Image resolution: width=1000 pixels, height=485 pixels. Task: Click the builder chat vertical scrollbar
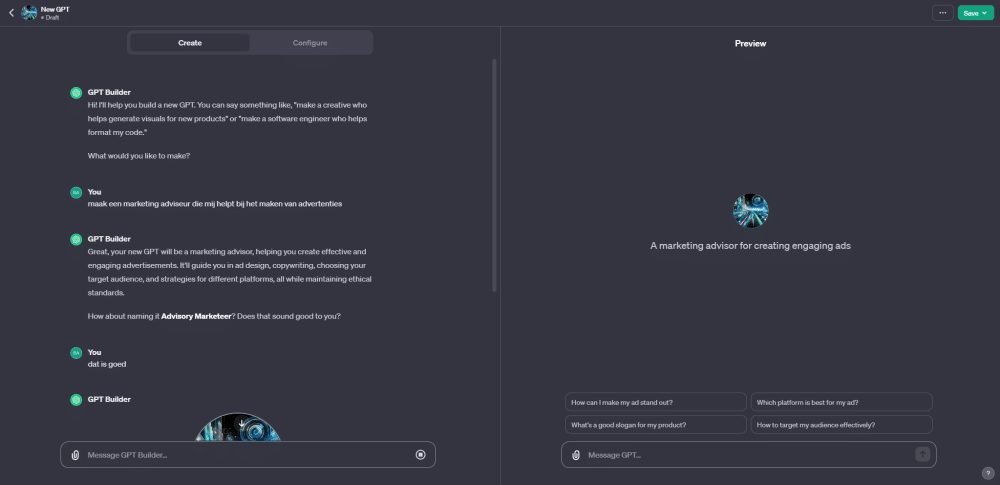pos(494,175)
